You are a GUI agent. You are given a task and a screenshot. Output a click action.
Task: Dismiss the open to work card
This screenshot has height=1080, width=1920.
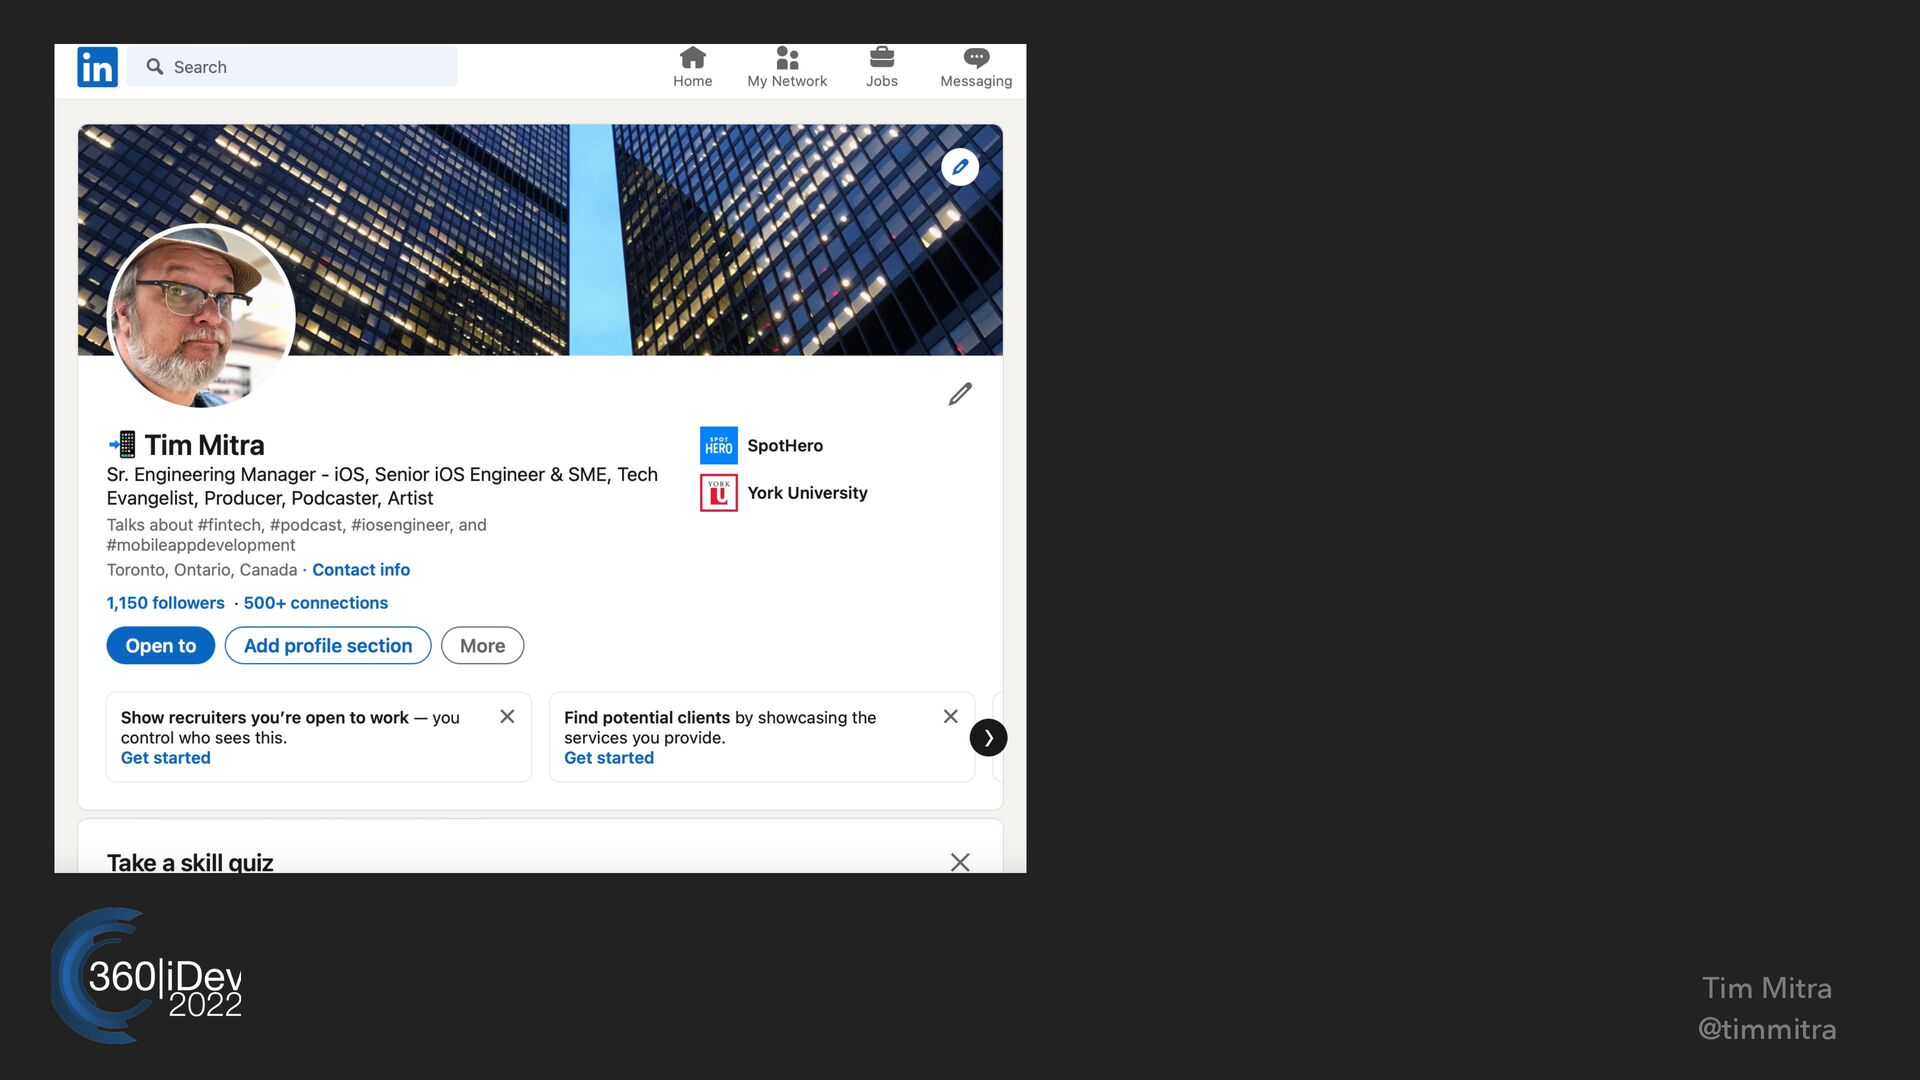[507, 716]
